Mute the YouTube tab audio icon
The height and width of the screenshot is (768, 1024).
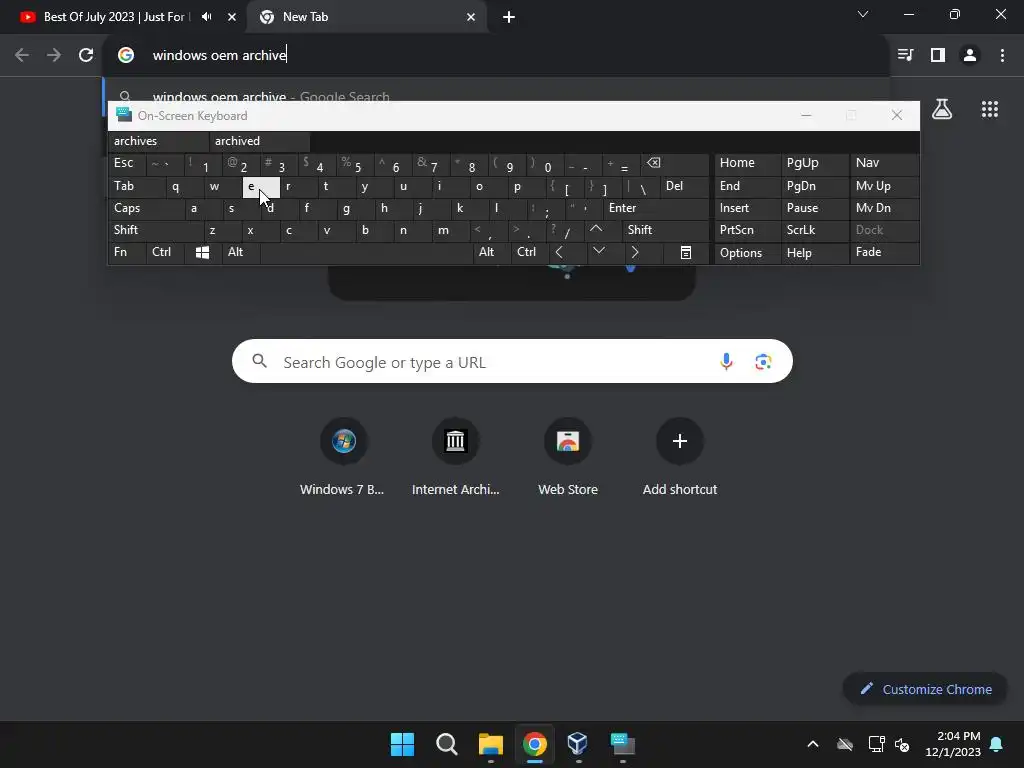206,17
